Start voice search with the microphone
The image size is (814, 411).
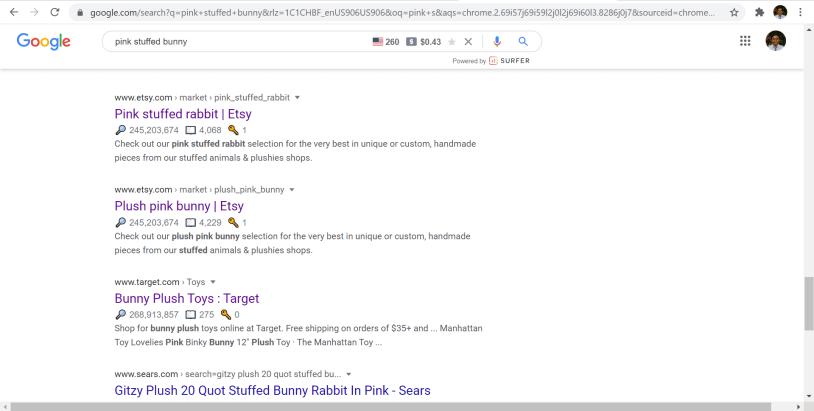497,42
